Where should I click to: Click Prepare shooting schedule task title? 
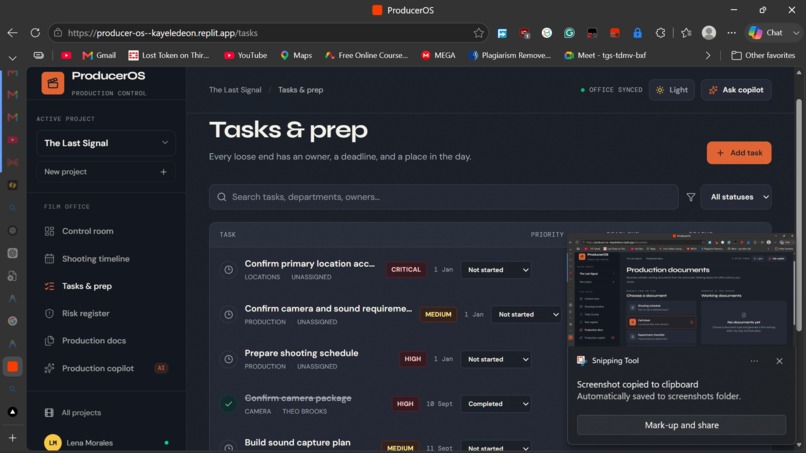pyautogui.click(x=301, y=353)
